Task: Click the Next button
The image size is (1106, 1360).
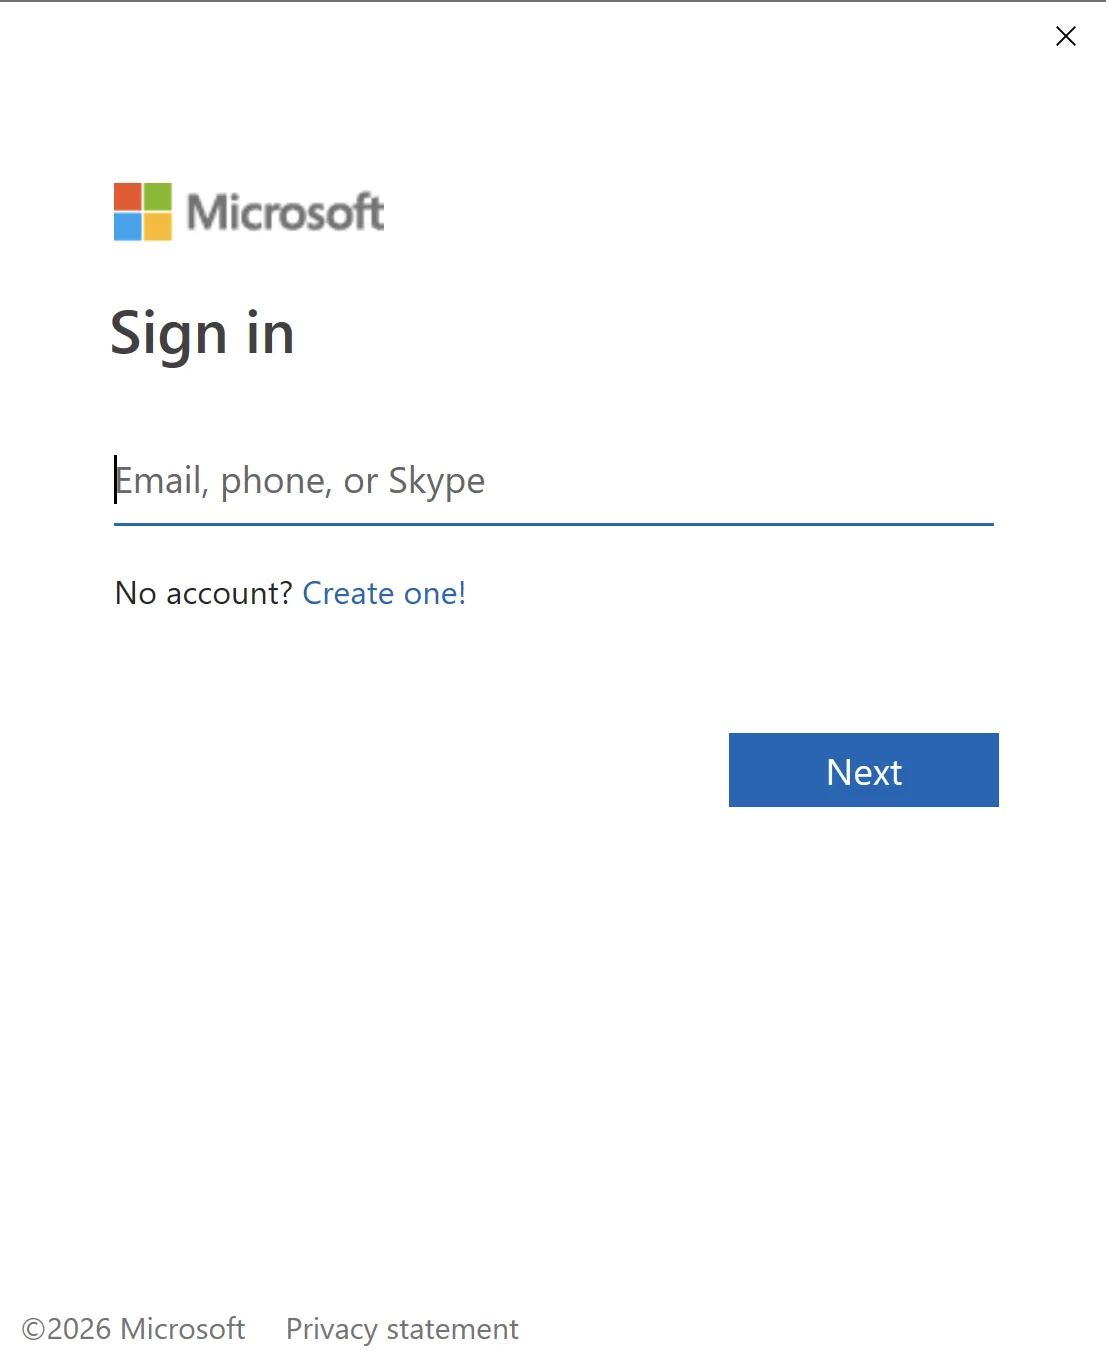Action: tap(863, 770)
